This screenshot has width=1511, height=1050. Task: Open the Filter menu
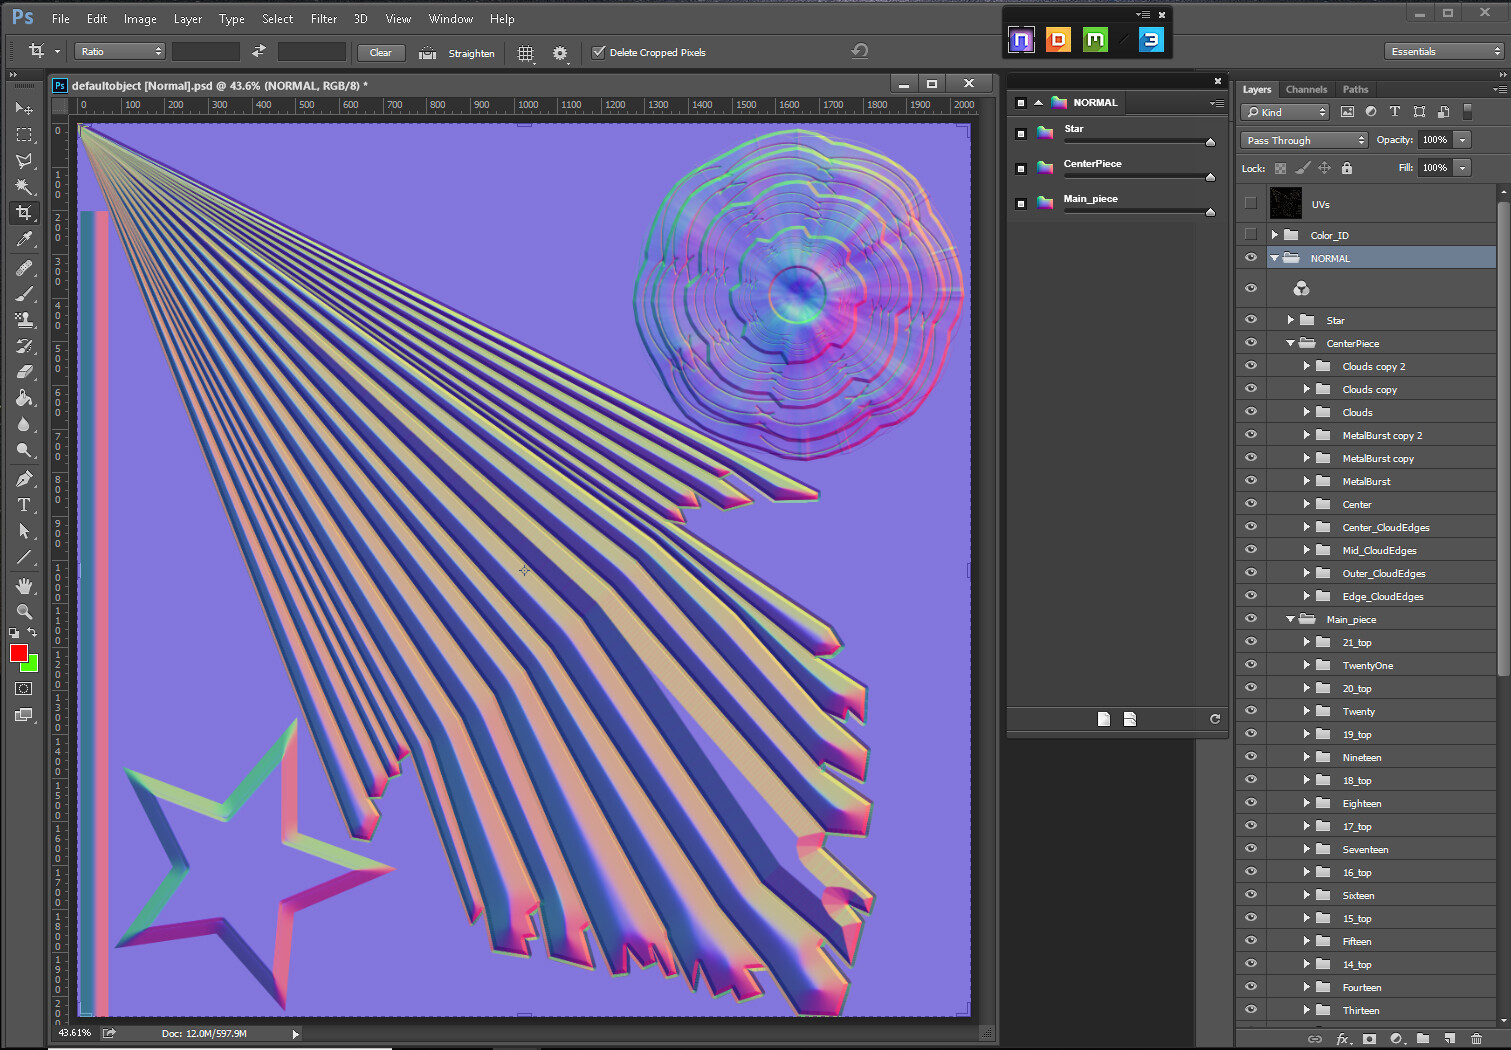[323, 19]
